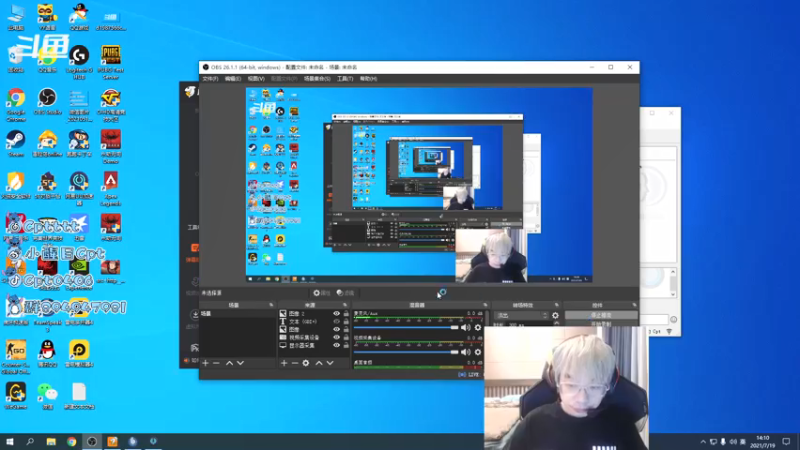Pop out the 混音器 dock panel icon
The width and height of the screenshot is (800, 450).
tap(485, 305)
